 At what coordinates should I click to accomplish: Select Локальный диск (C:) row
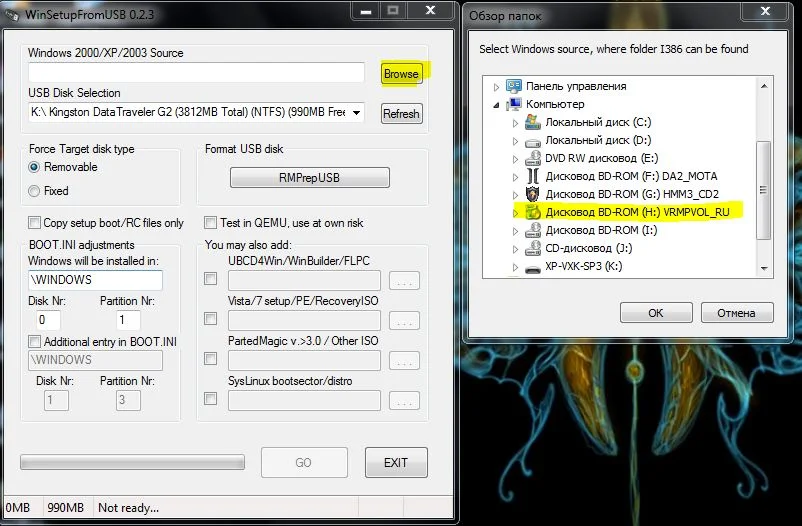[598, 122]
